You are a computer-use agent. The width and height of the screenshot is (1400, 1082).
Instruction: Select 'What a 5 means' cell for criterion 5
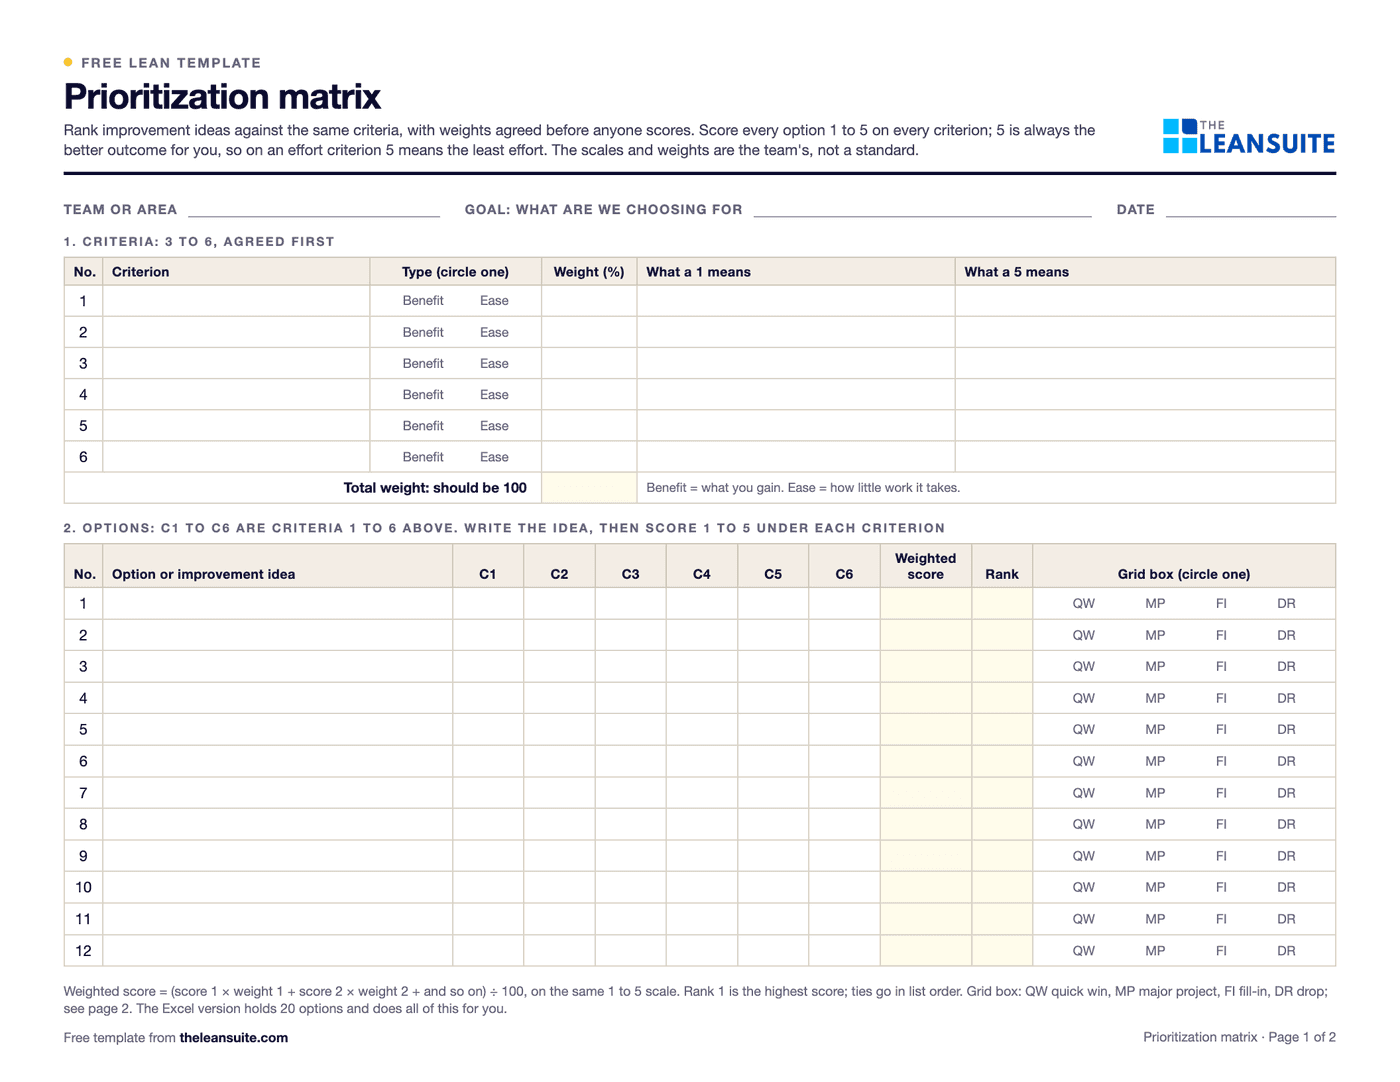click(1145, 426)
